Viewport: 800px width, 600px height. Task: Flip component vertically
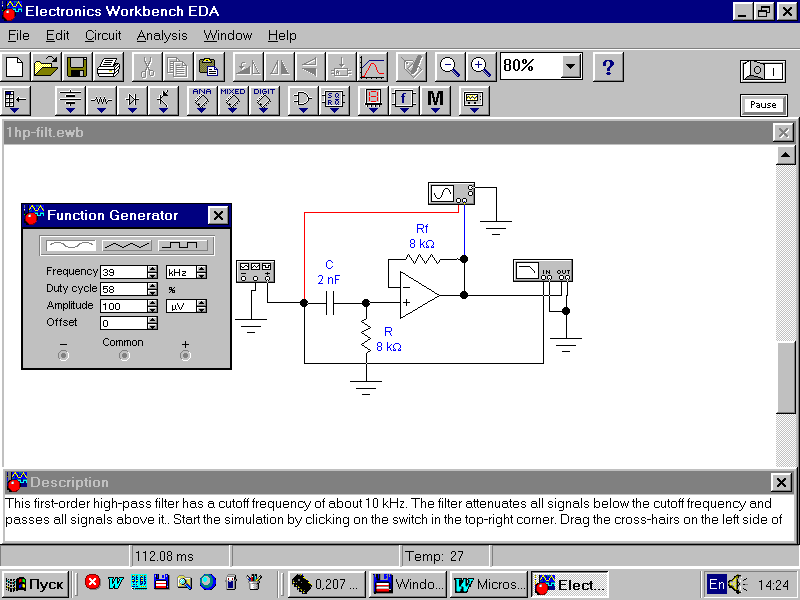310,67
